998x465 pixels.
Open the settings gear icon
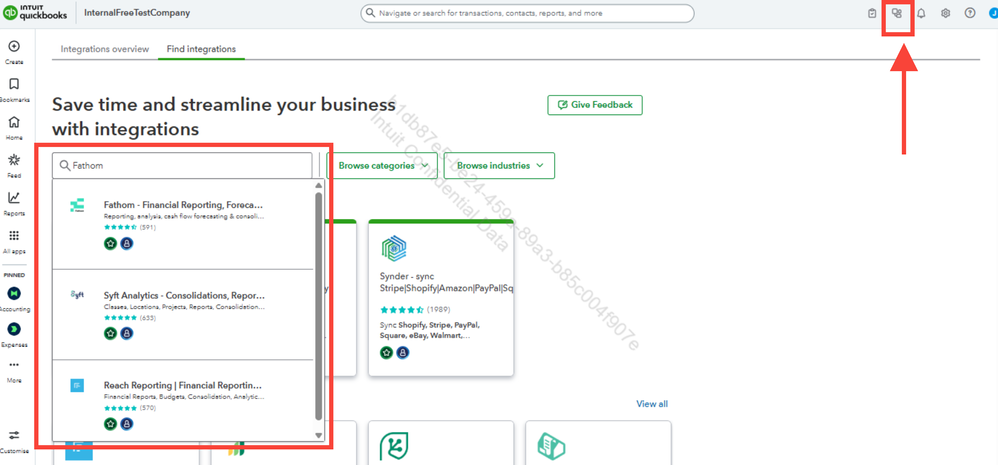[945, 13]
